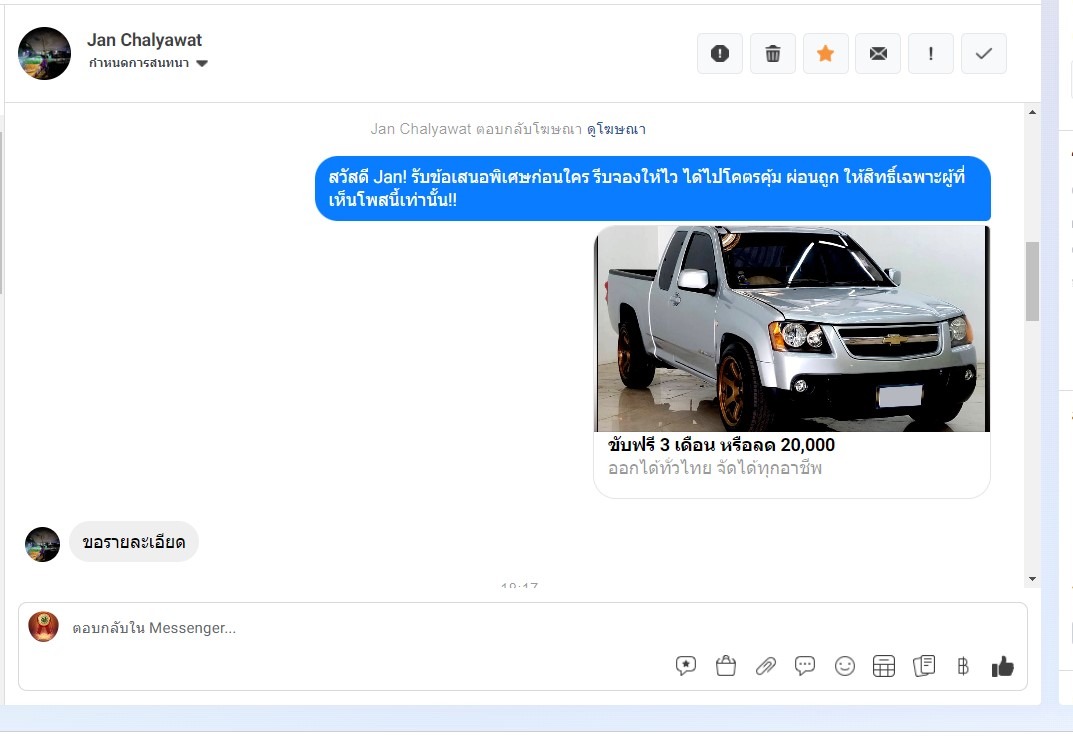Open saved replies star-bubble icon
Image resolution: width=1073 pixels, height=756 pixels.
pos(686,666)
